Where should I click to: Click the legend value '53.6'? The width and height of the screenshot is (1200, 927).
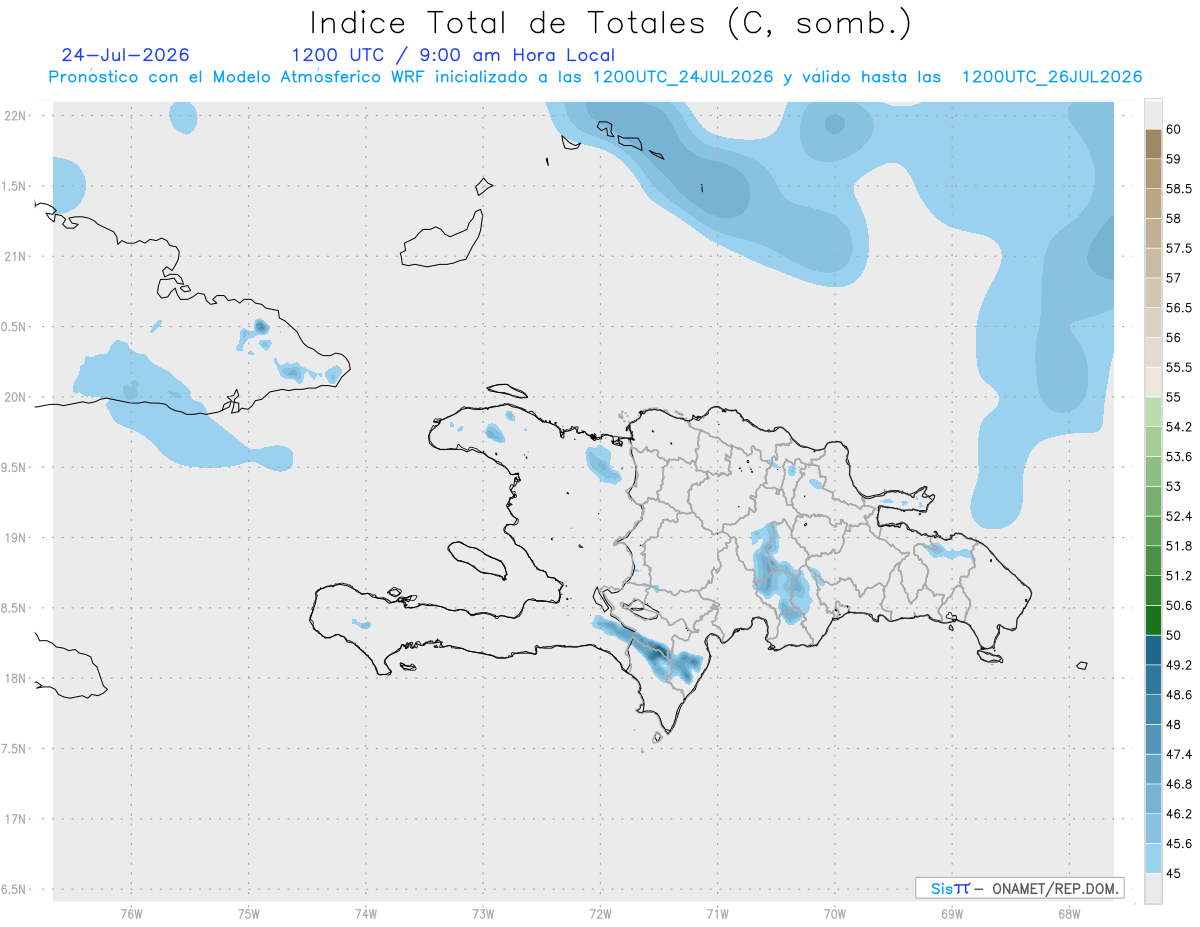coord(1179,457)
